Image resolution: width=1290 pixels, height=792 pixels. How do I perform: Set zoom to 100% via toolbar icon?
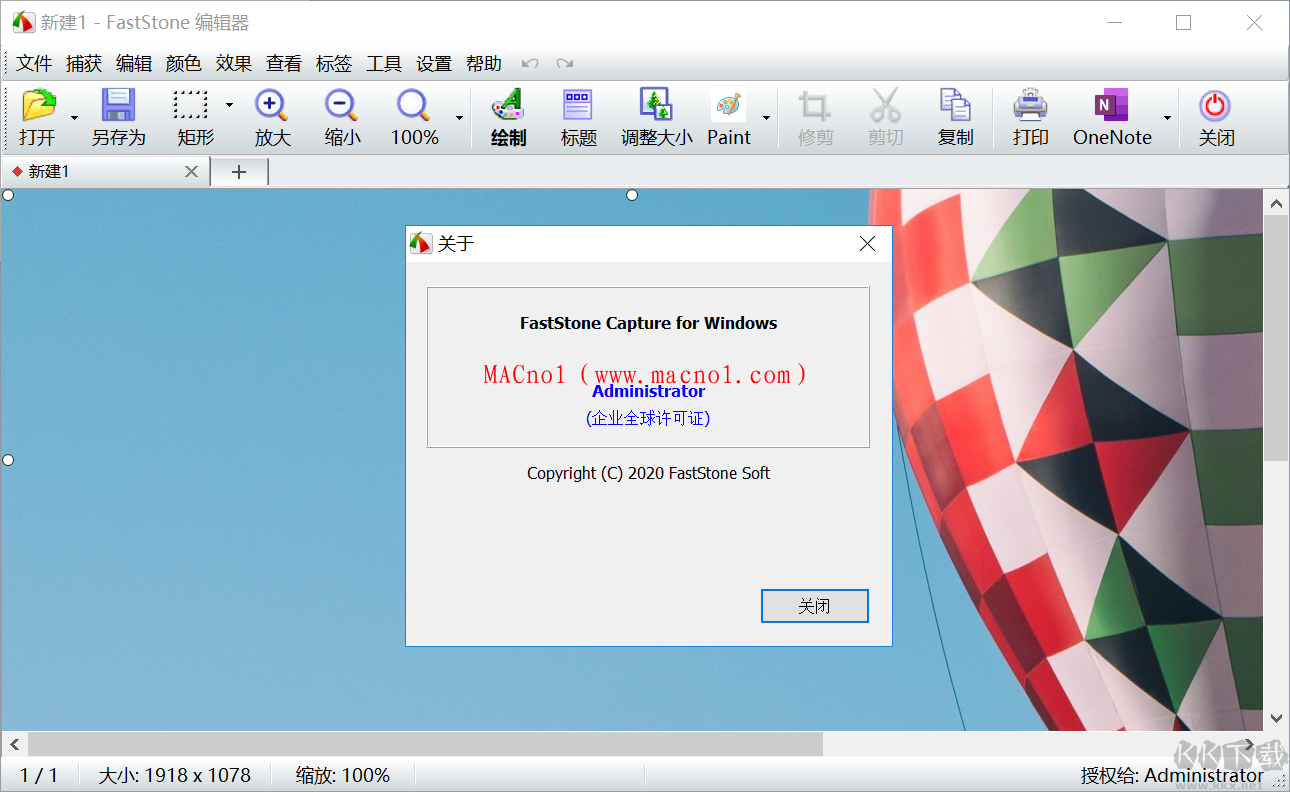(413, 105)
